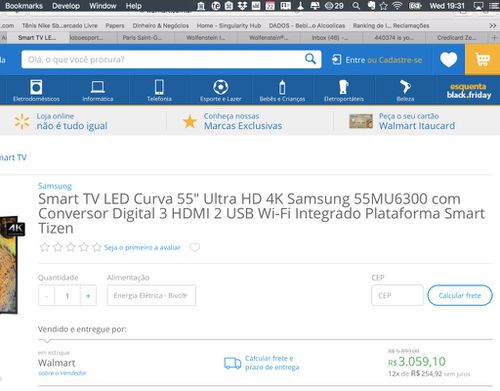Switch to the Inbox (46) tab
Screen dimensions: 500x391
coord(330,38)
